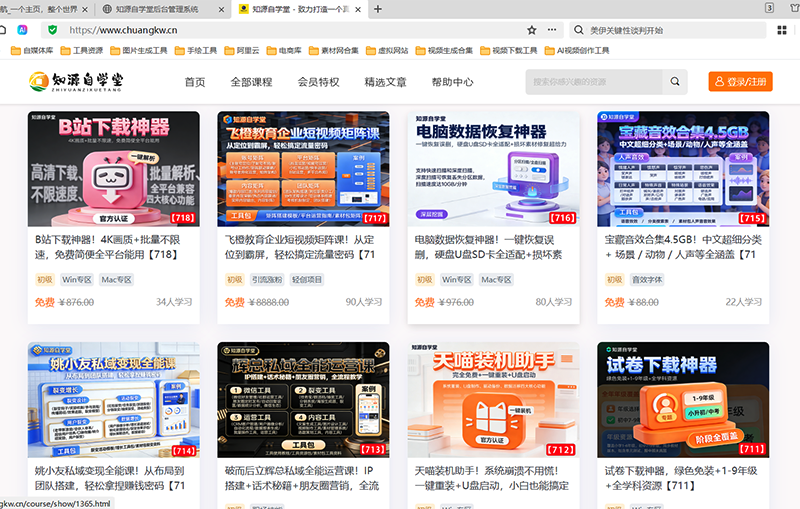Open the 宝藏音效合集4.5GB thumbnail
The image size is (800, 509).
[683, 169]
